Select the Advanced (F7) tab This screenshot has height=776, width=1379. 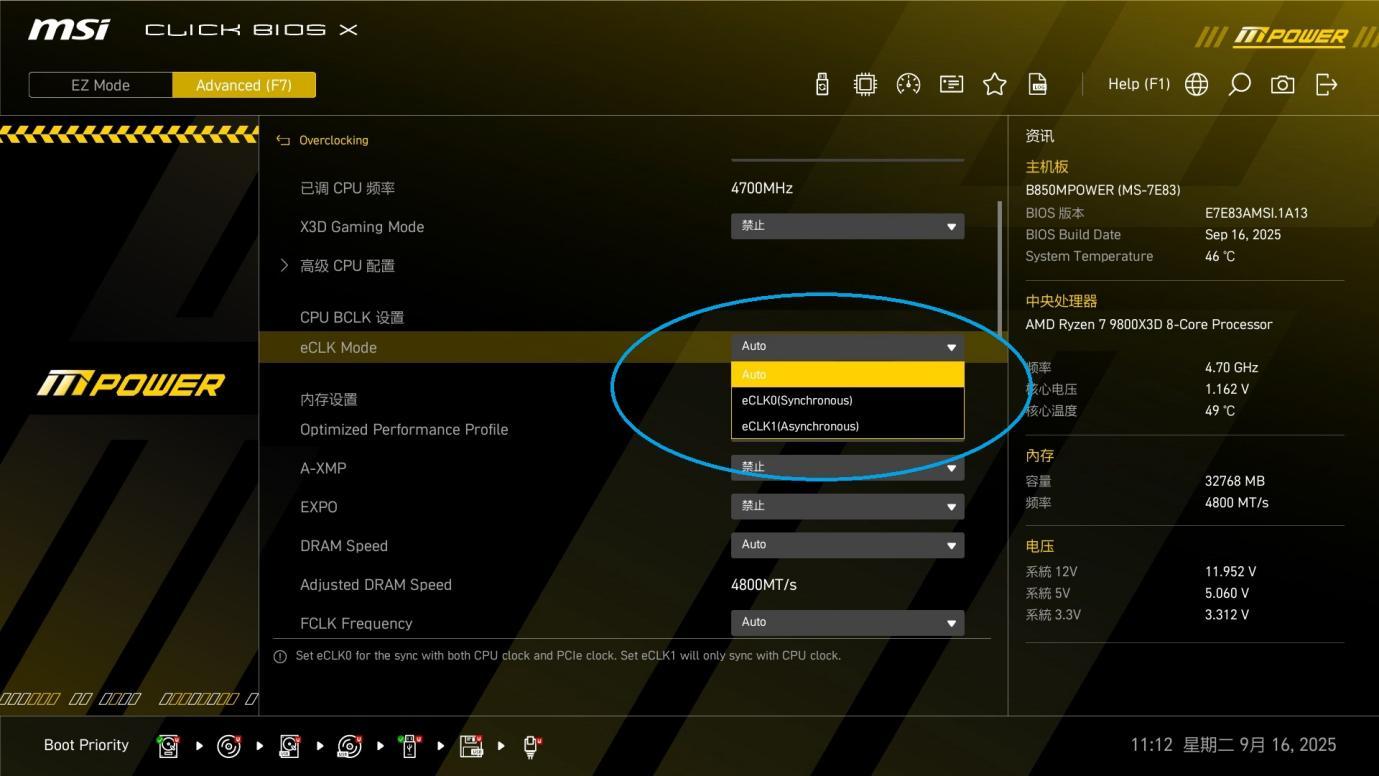coord(244,85)
